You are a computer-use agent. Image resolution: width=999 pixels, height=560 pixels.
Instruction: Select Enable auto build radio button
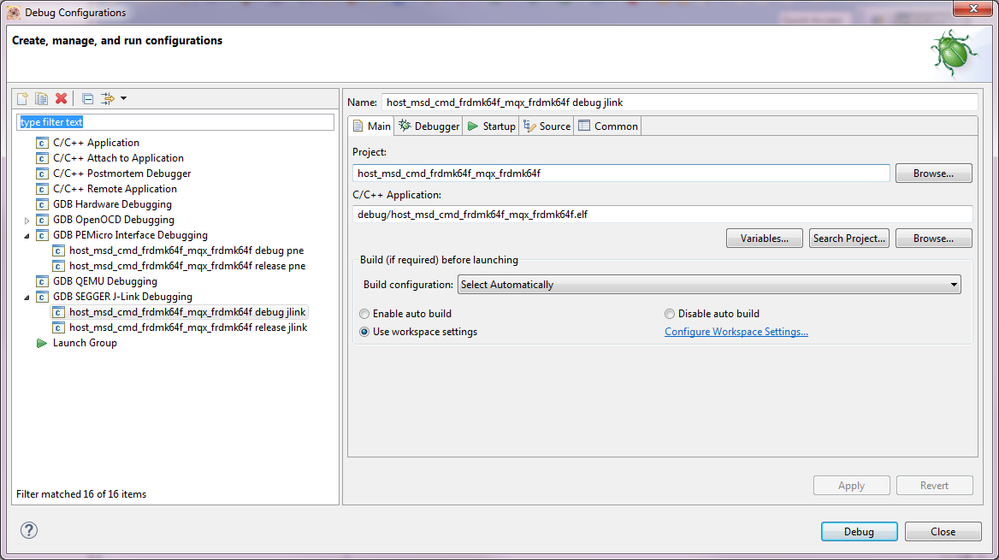364,313
